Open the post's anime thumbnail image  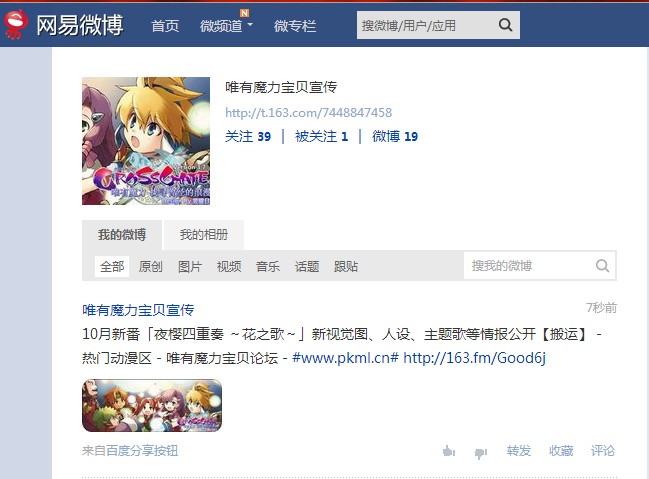tap(152, 405)
